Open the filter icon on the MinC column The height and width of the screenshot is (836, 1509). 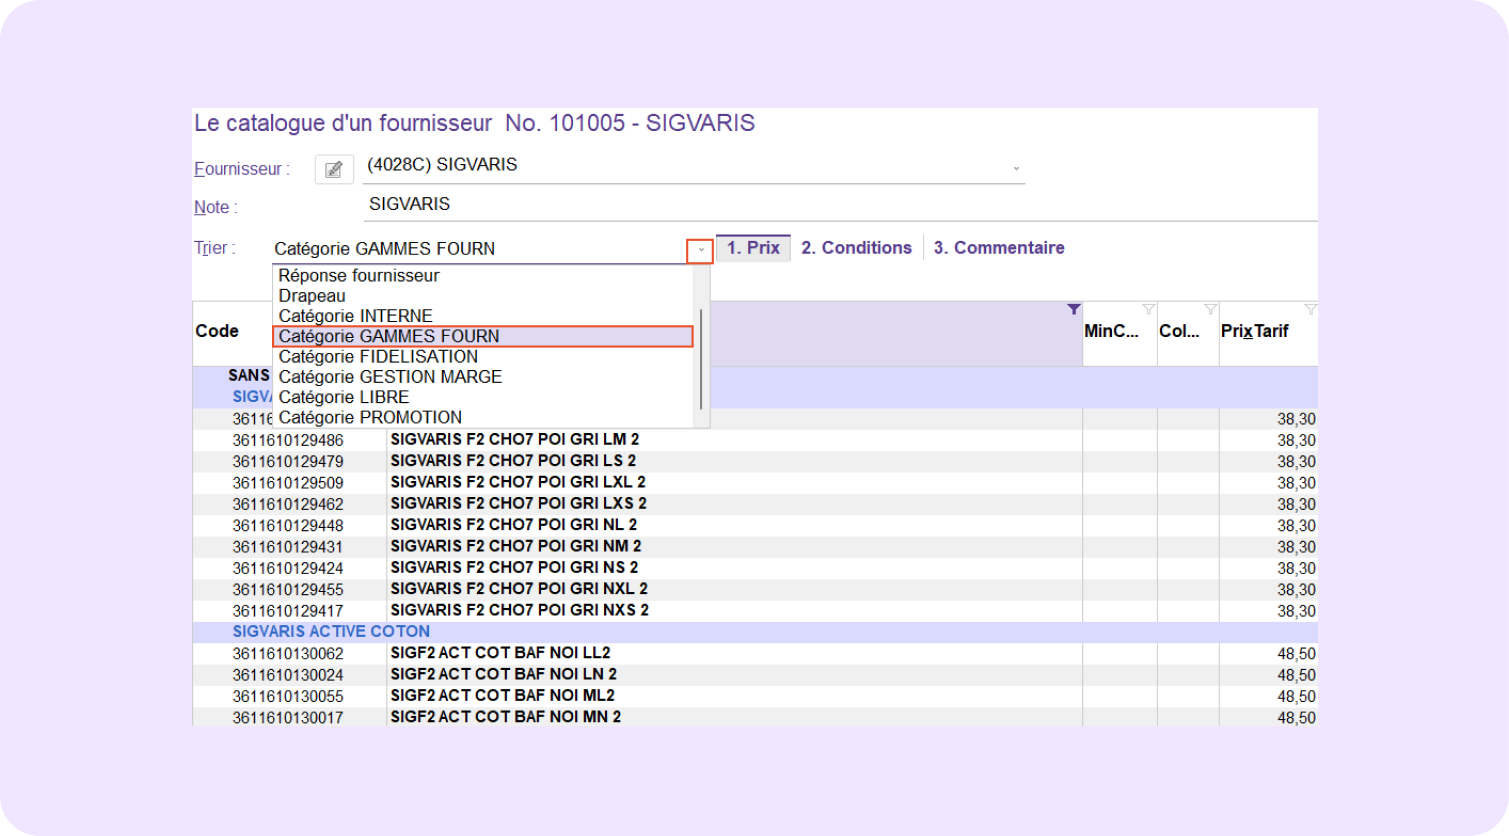point(1148,310)
